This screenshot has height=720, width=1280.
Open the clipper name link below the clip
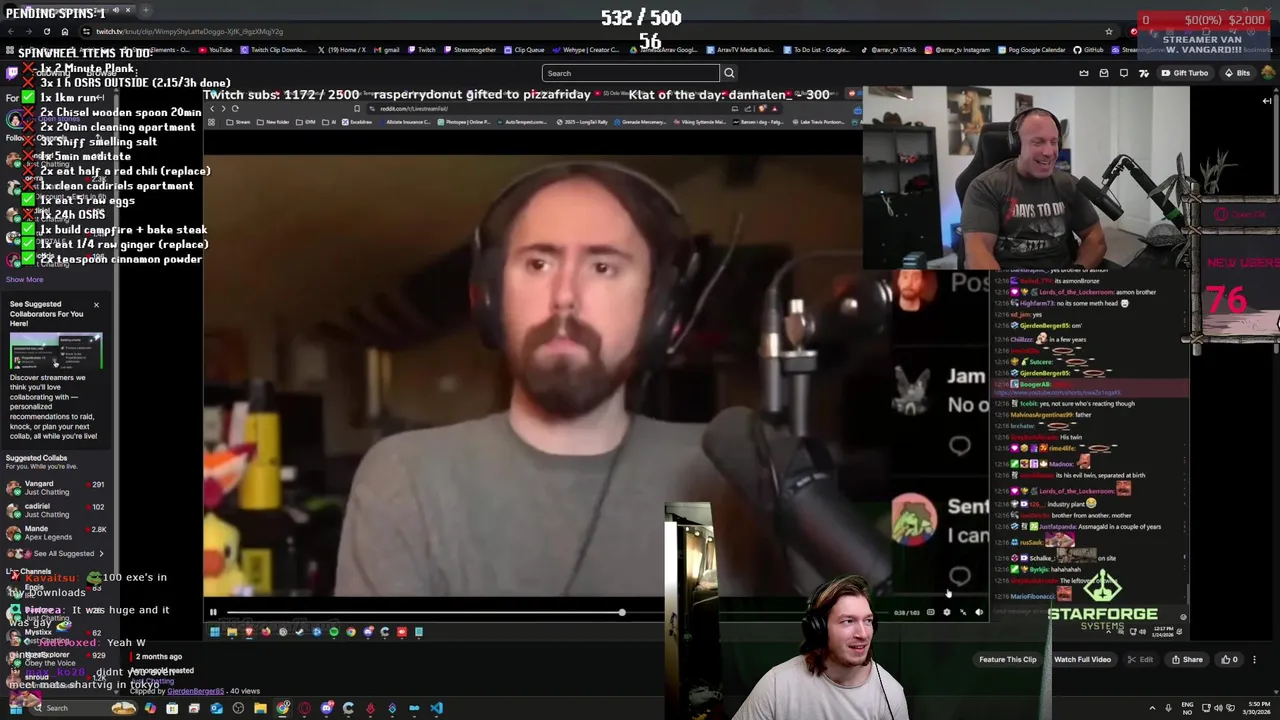point(195,691)
